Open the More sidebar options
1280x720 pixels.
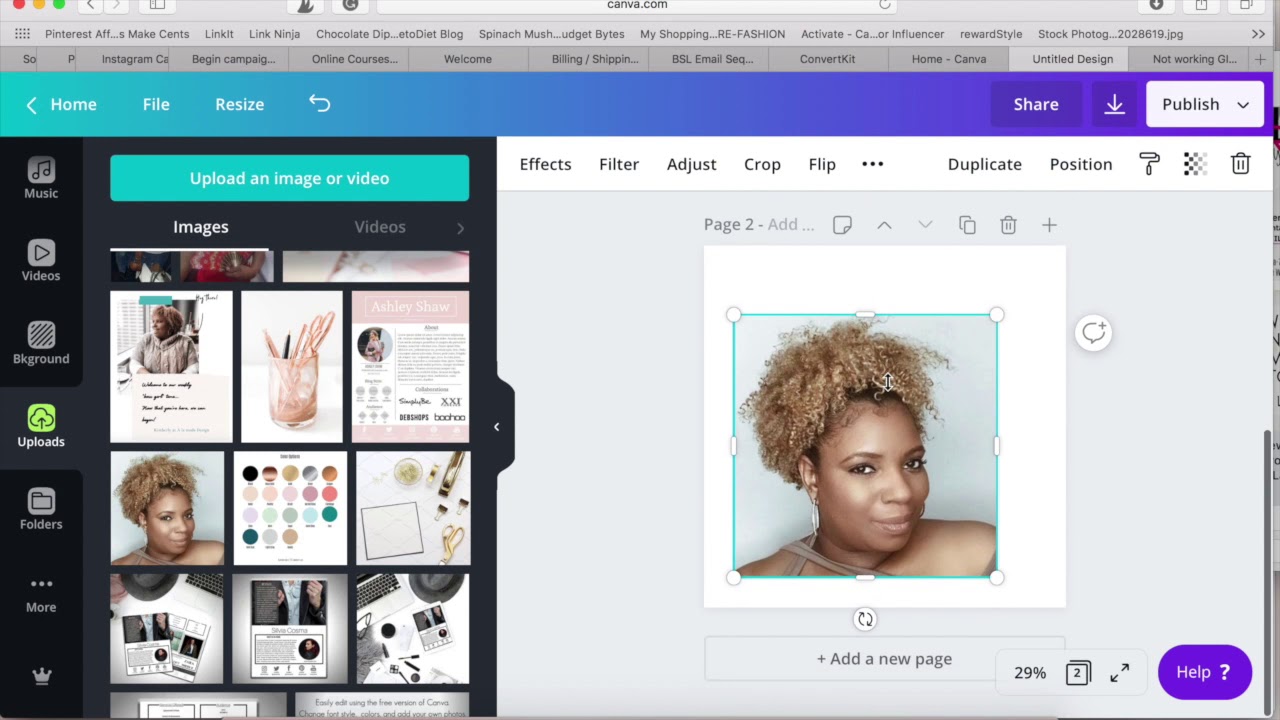coord(41,594)
